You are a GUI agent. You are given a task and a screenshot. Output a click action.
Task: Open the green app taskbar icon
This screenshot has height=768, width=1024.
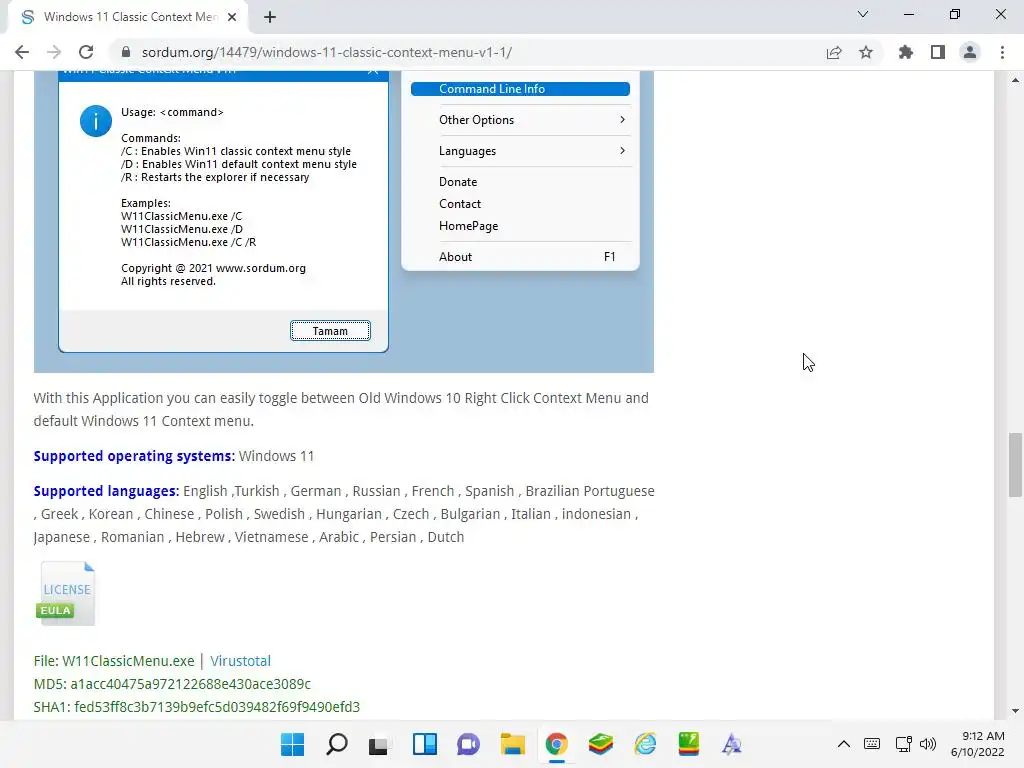(689, 744)
